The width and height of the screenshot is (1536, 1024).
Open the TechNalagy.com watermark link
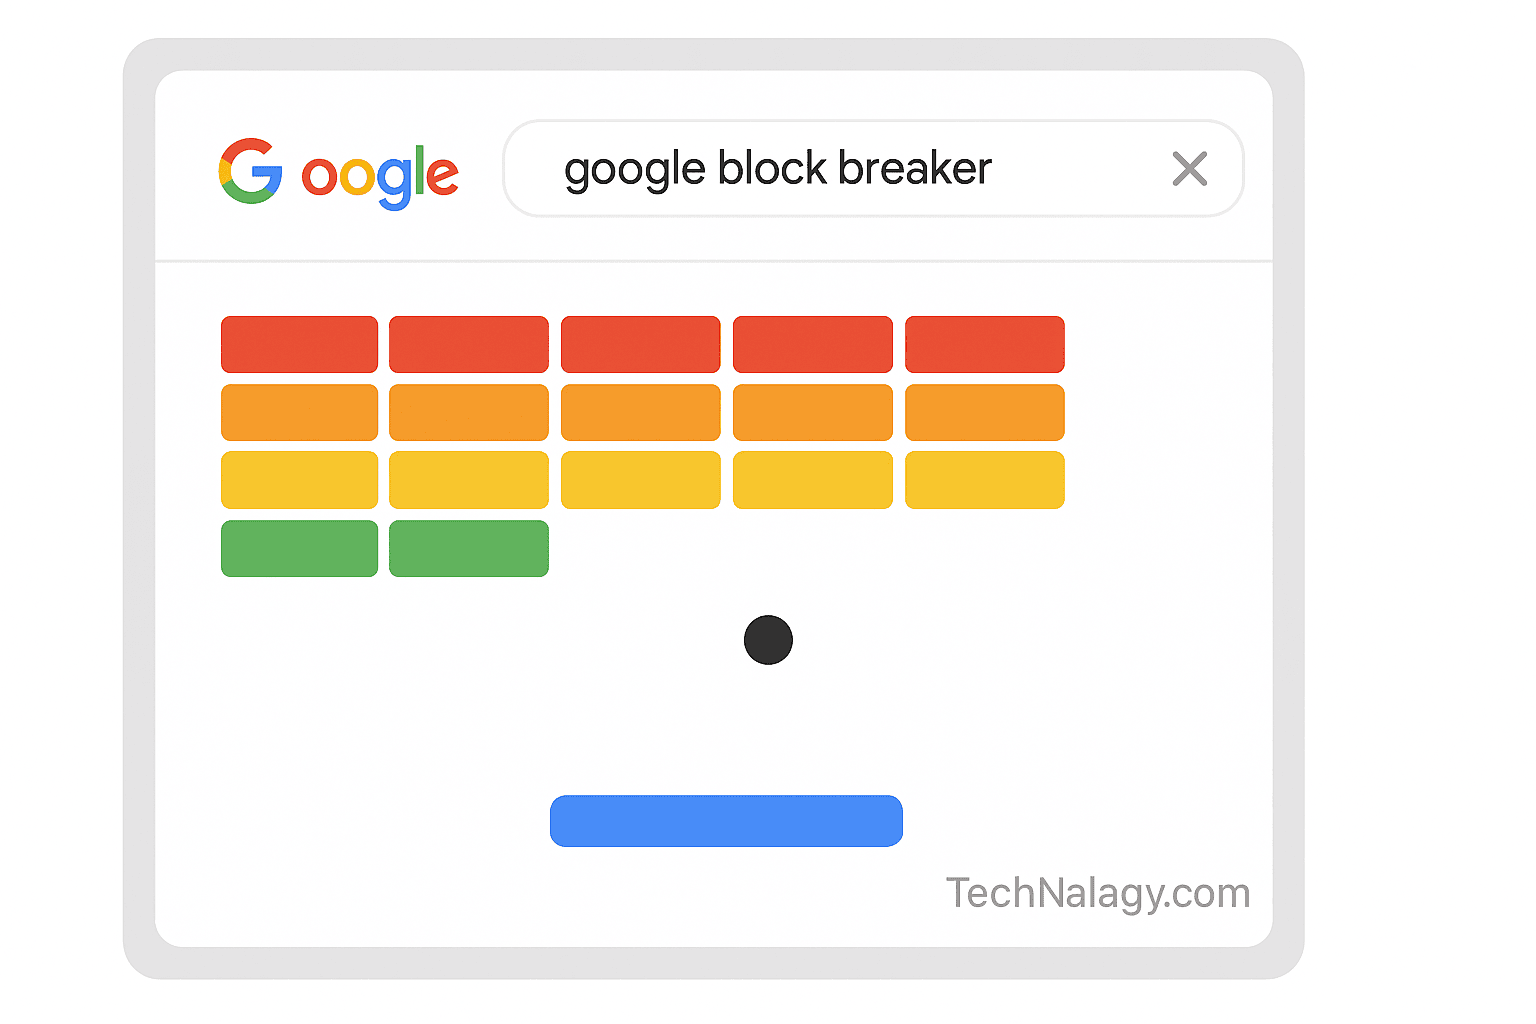(1097, 893)
